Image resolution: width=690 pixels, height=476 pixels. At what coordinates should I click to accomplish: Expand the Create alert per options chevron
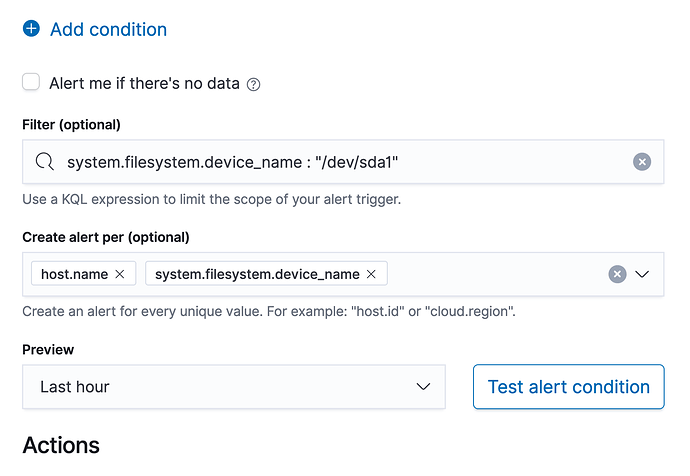[x=643, y=274]
